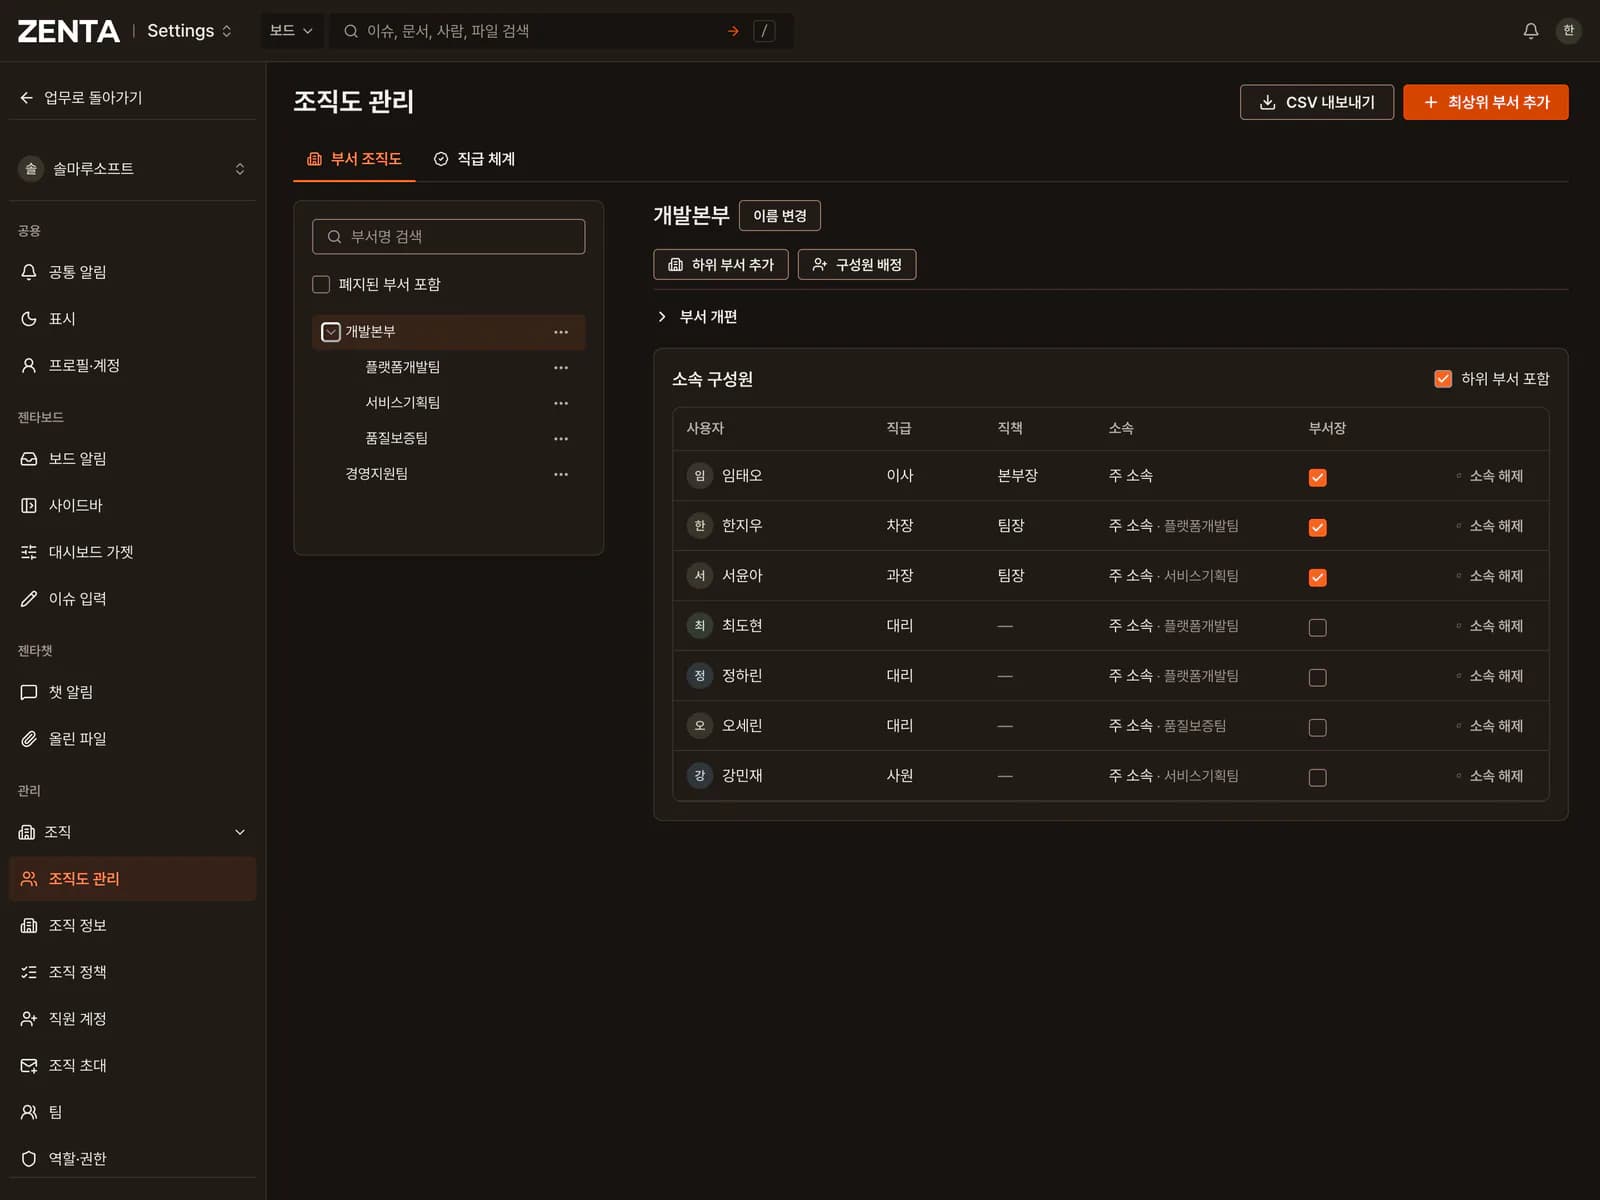The image size is (1600, 1200).
Task: Open 챗 알림 settings
Action: point(132,692)
